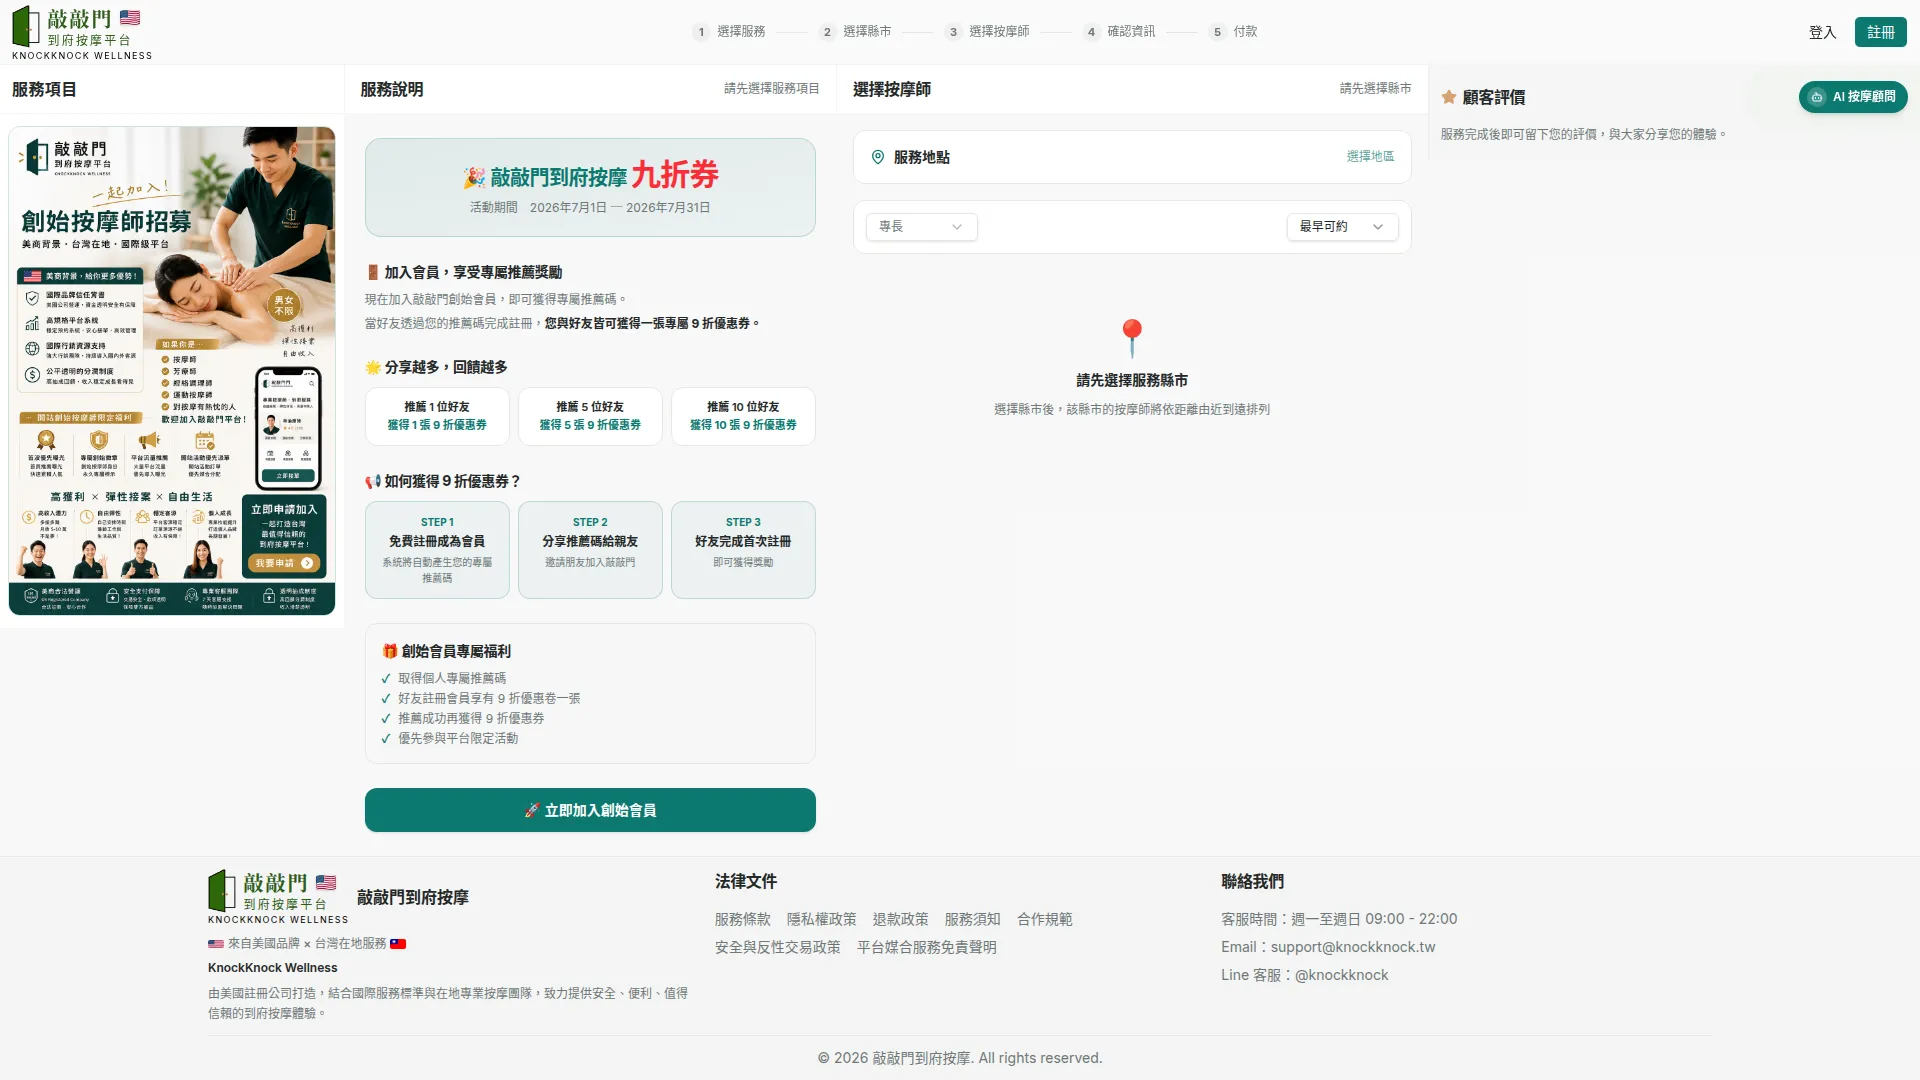Image resolution: width=1920 pixels, height=1080 pixels.
Task: Open the AI 按摩顧問 chat button
Action: click(x=1853, y=97)
